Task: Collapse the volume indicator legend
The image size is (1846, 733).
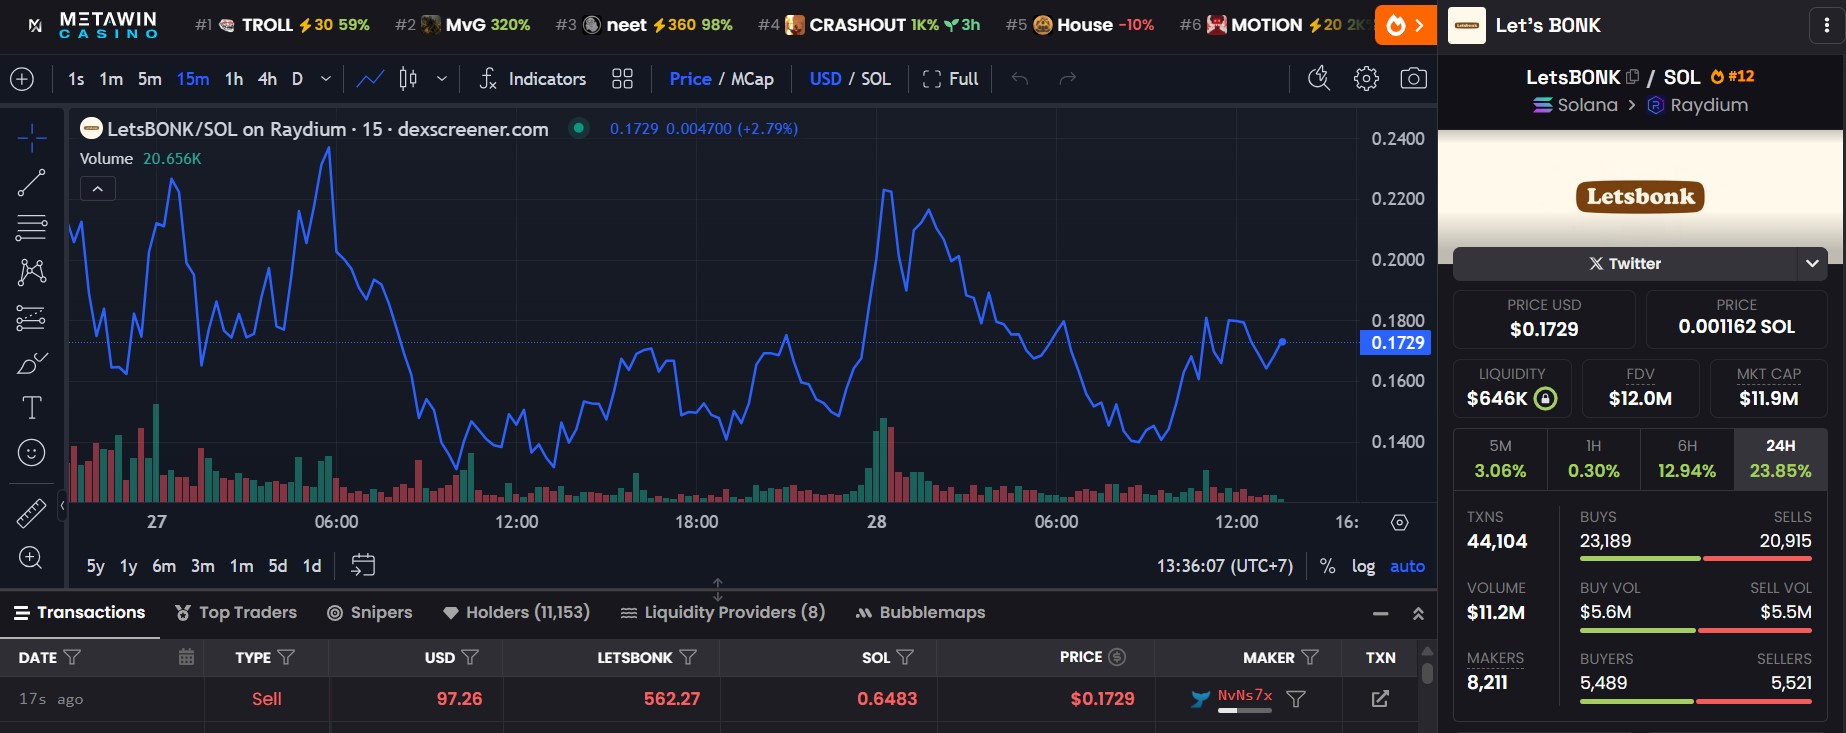Action: tap(98, 189)
